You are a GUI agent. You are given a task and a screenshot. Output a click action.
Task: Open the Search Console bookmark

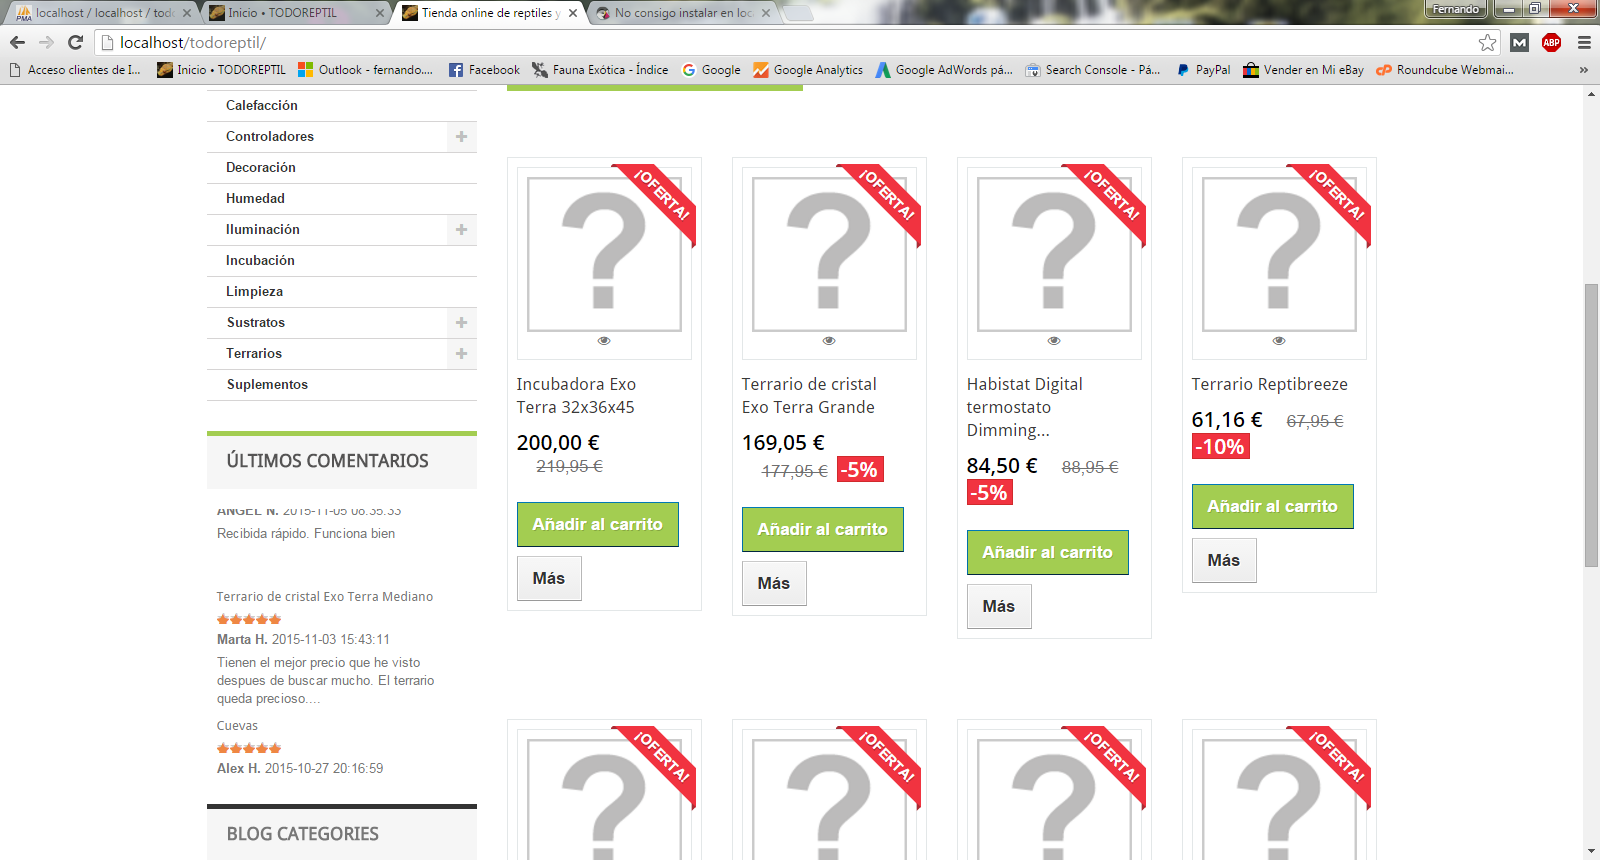point(1093,70)
